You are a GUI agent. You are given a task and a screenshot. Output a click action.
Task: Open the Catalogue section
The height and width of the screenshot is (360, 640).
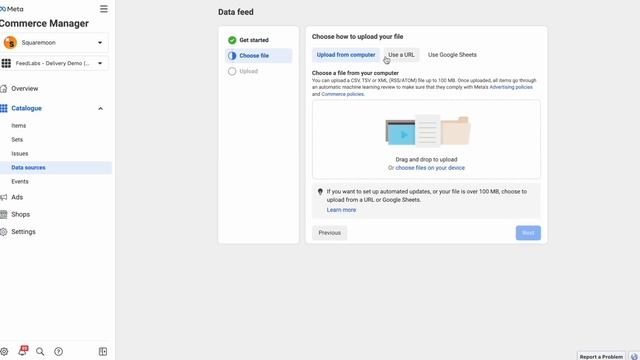[27, 108]
